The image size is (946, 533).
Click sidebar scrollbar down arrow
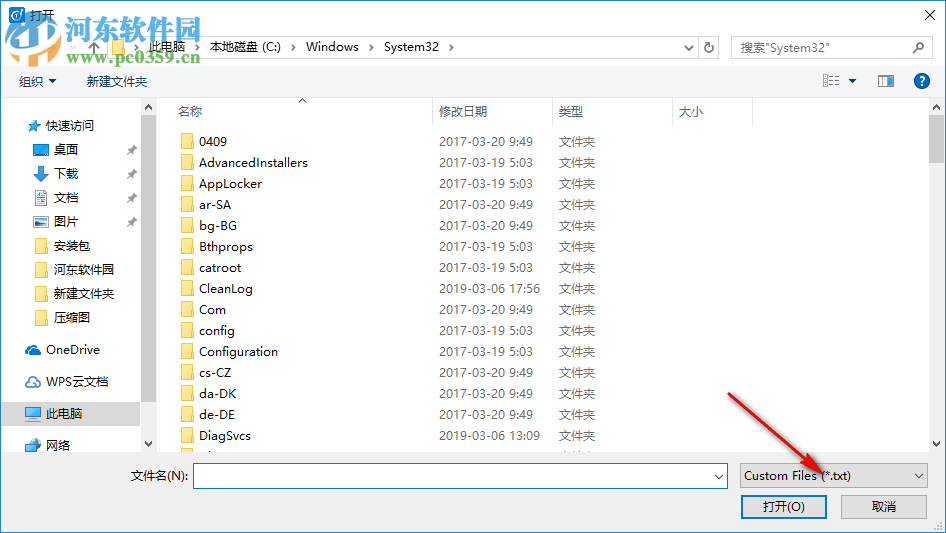[148, 444]
